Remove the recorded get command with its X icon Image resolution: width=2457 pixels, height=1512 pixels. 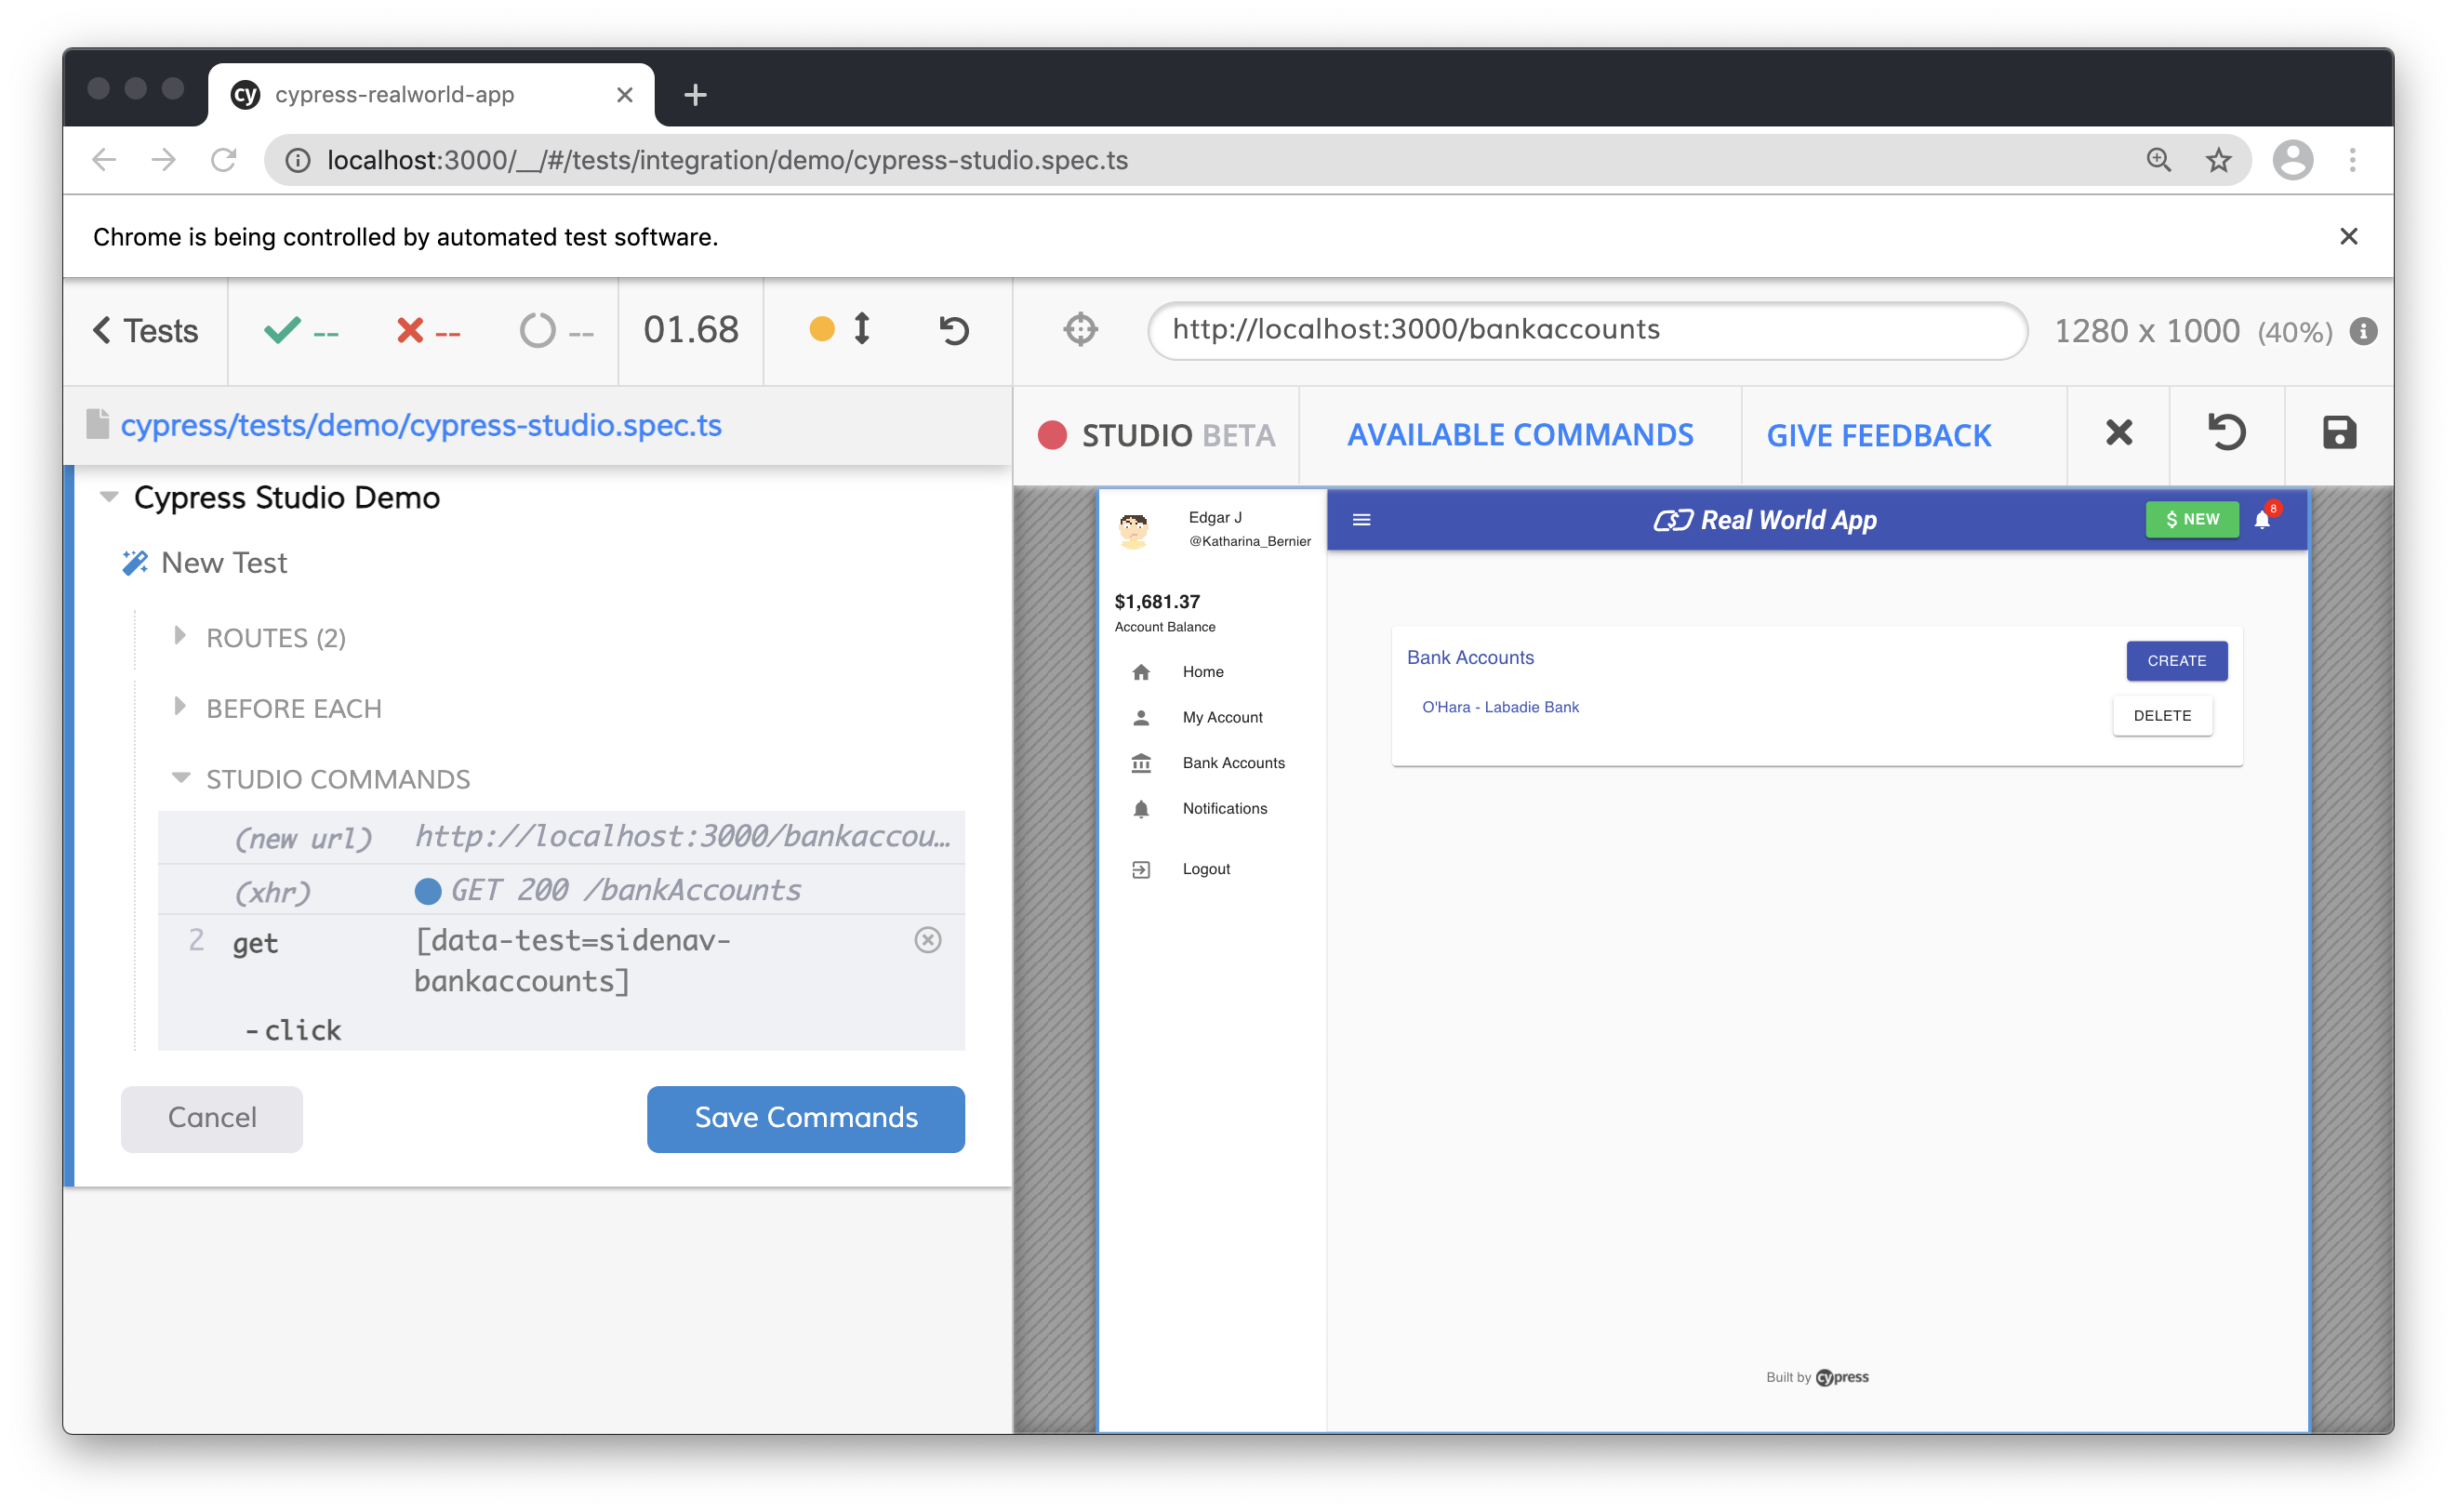(x=928, y=940)
